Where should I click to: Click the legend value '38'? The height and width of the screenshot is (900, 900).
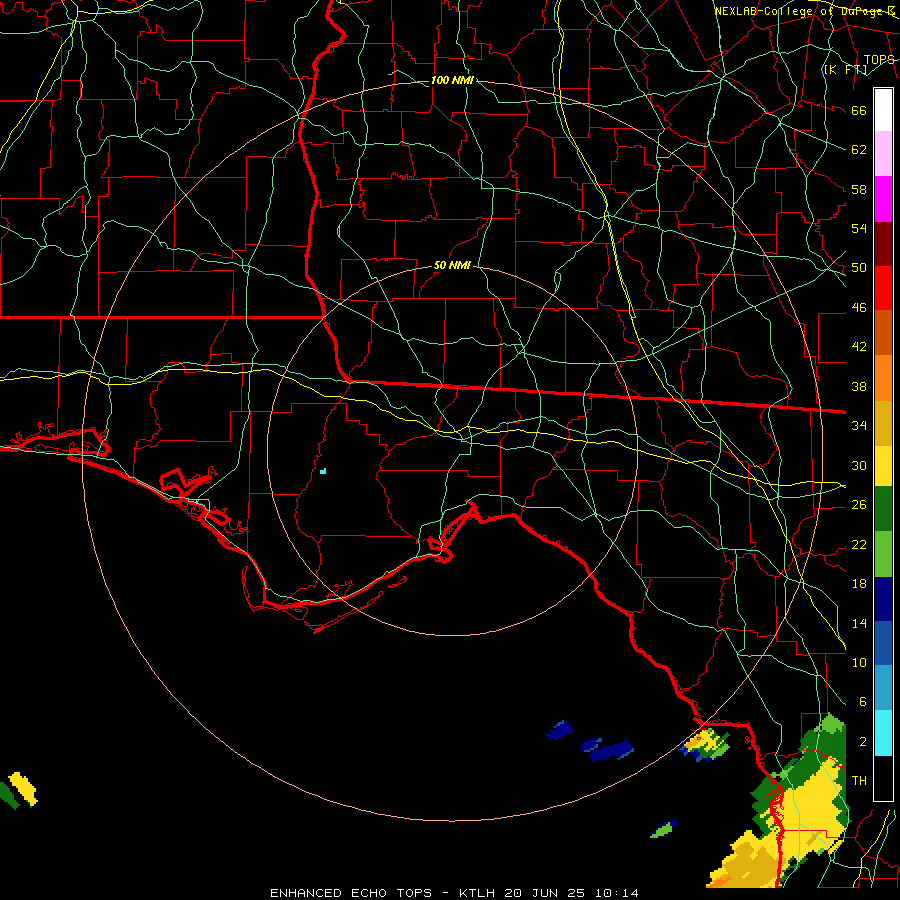tap(859, 386)
